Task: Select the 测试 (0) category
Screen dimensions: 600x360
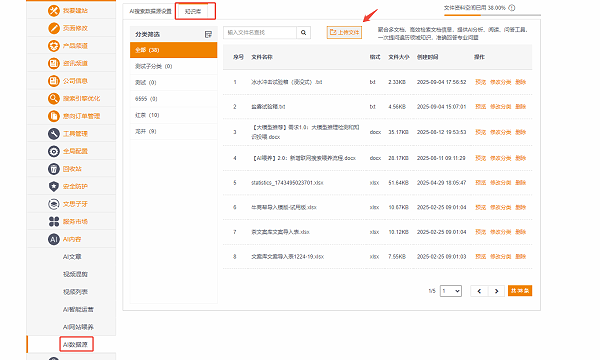Action: click(x=173, y=83)
